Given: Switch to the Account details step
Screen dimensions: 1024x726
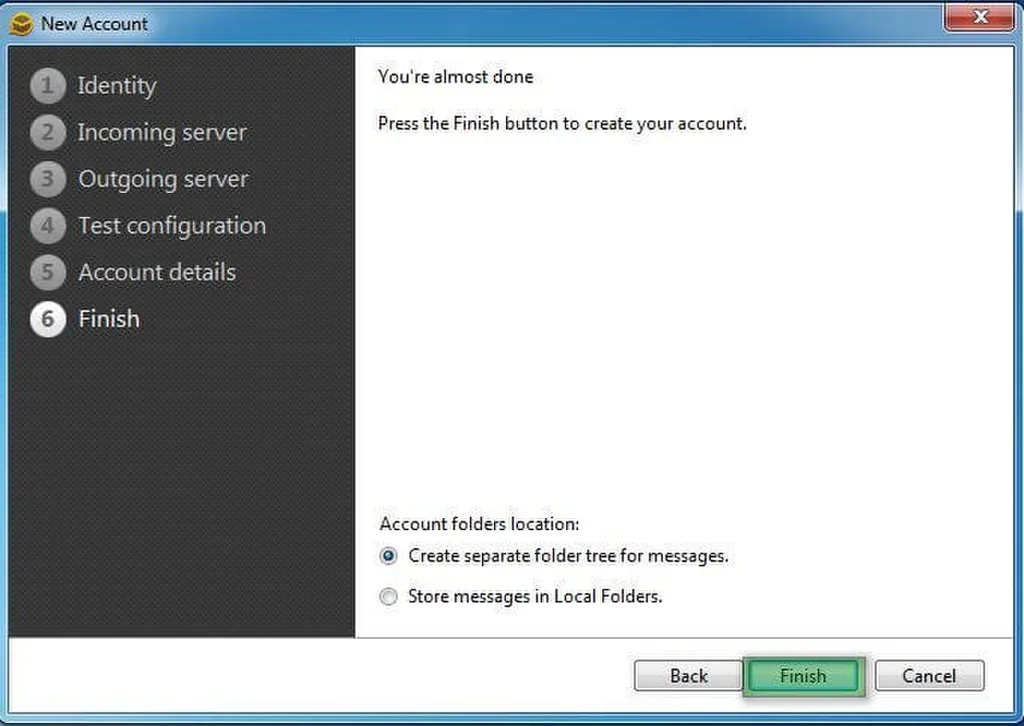Looking at the screenshot, I should (157, 272).
